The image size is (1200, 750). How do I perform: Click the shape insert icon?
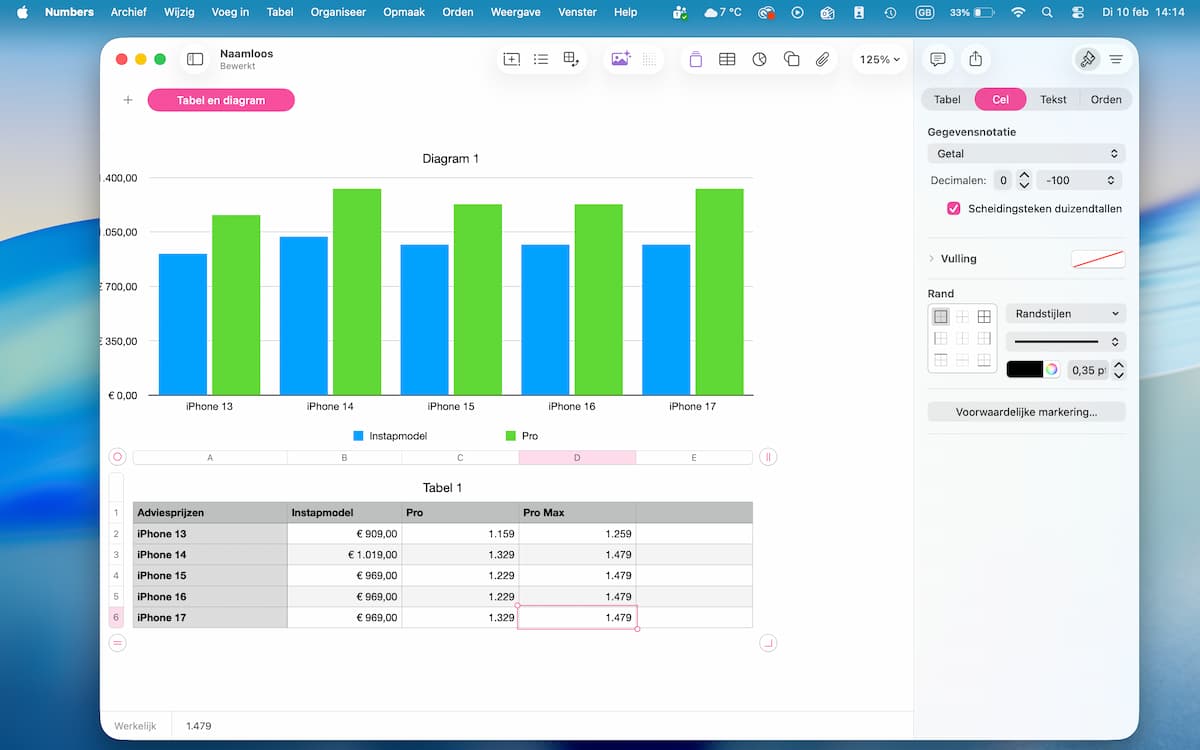tap(791, 60)
